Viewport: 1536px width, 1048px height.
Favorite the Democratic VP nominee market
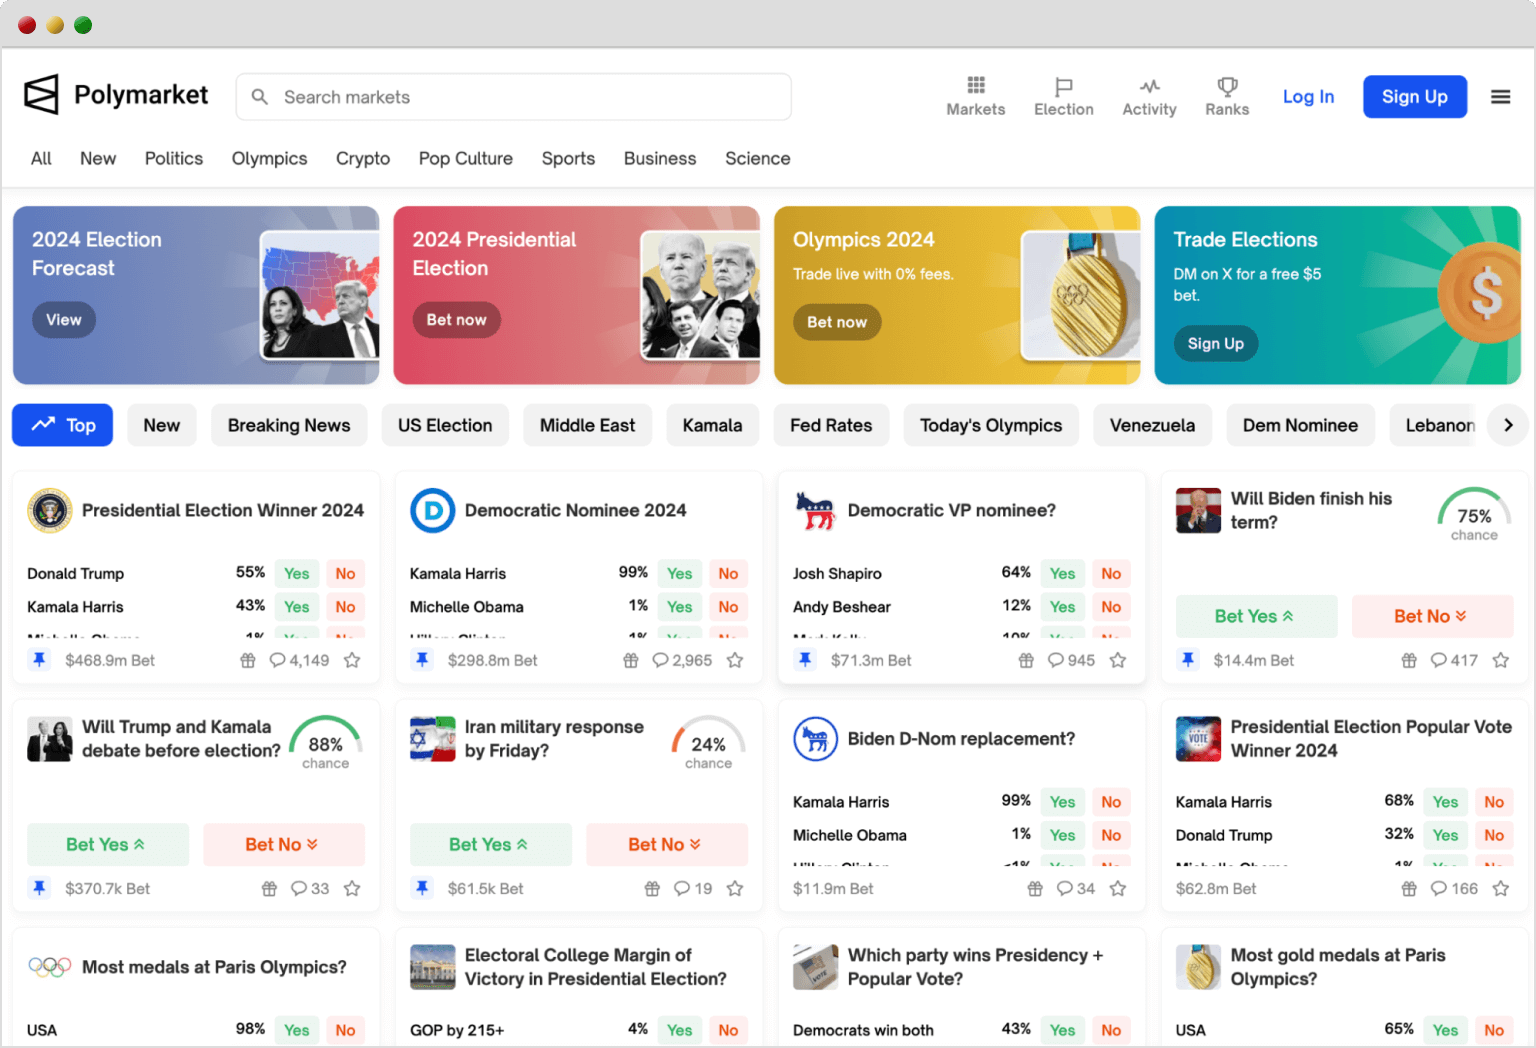coord(1118,660)
